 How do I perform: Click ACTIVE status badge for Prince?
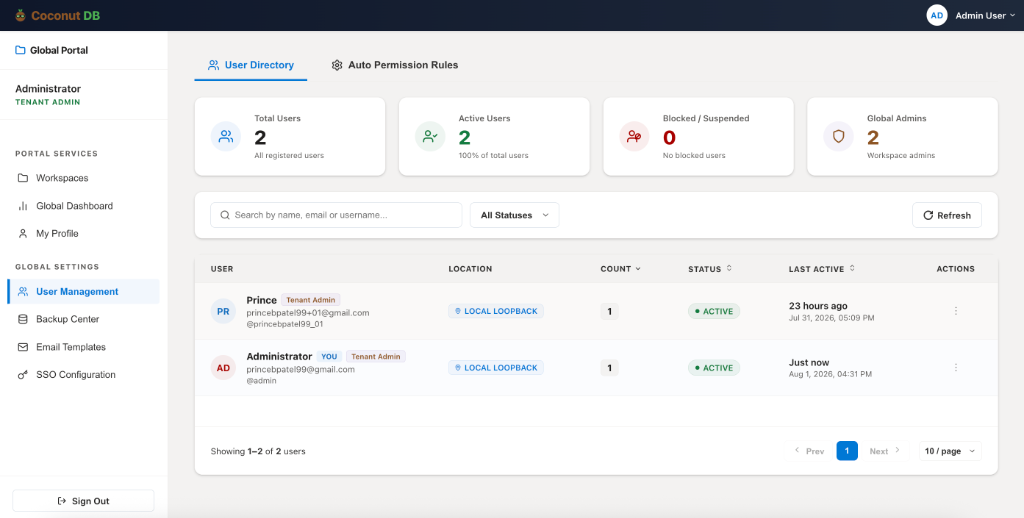coord(714,311)
